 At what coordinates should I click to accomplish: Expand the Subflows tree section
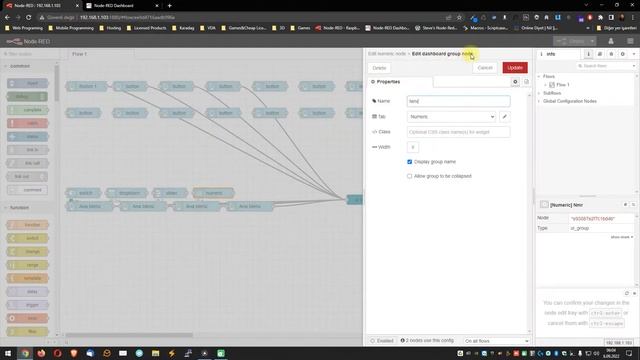click(x=539, y=93)
